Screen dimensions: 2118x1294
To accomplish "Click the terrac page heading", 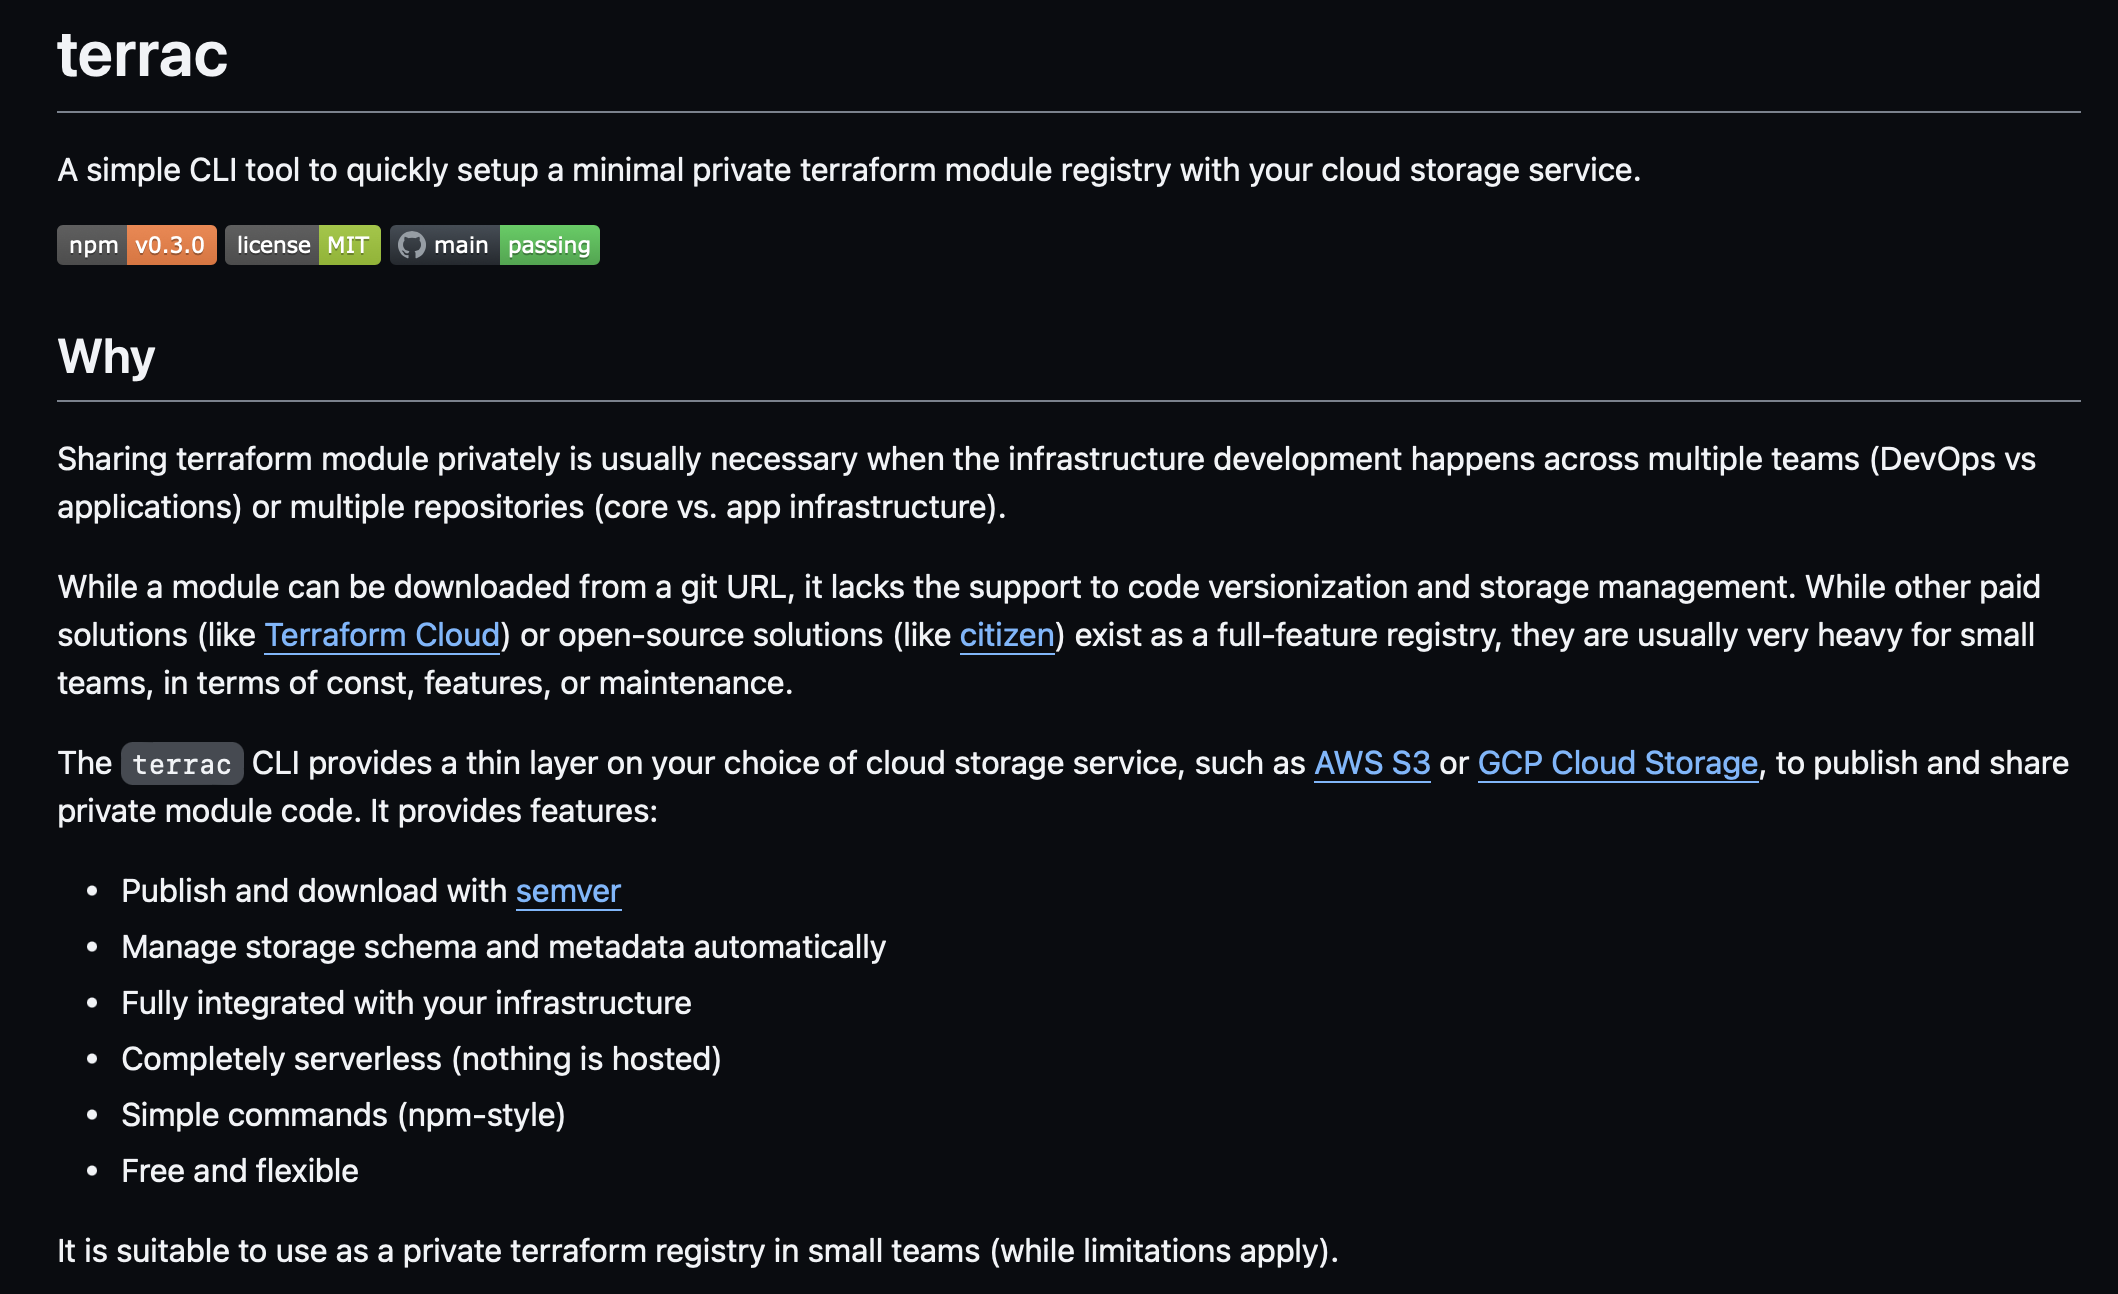I will pyautogui.click(x=143, y=54).
